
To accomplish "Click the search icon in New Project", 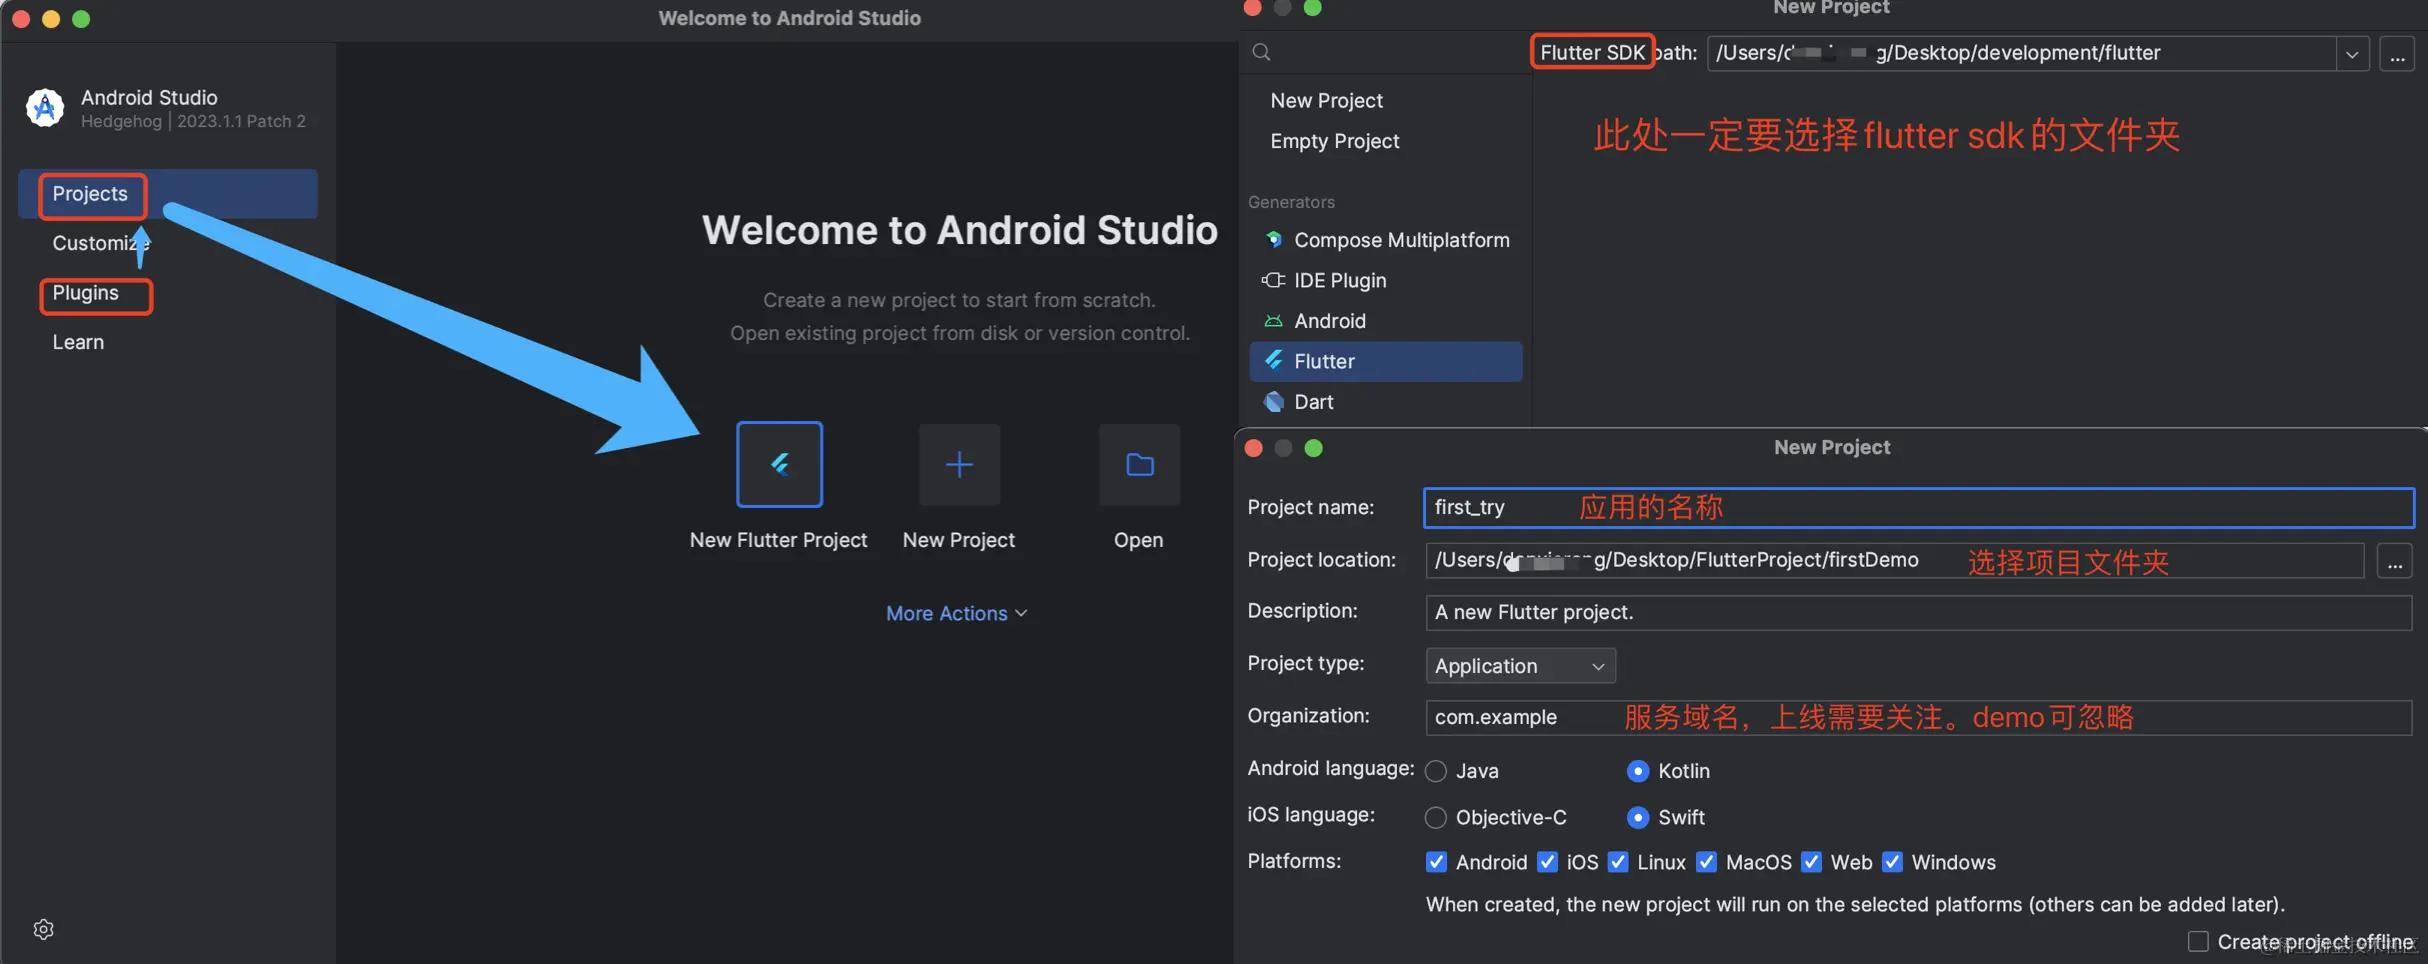I will pos(1262,52).
